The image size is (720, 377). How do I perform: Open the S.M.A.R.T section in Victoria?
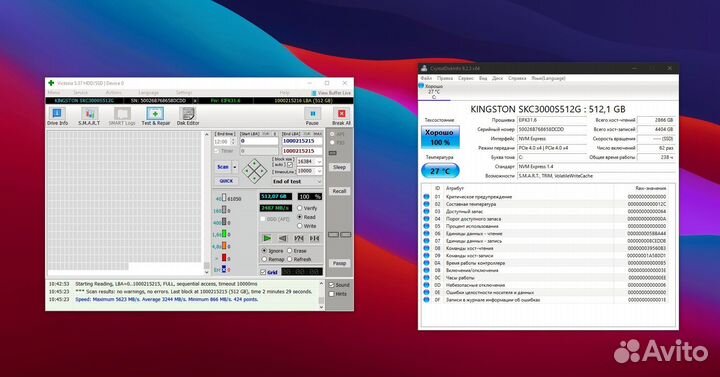[89, 116]
